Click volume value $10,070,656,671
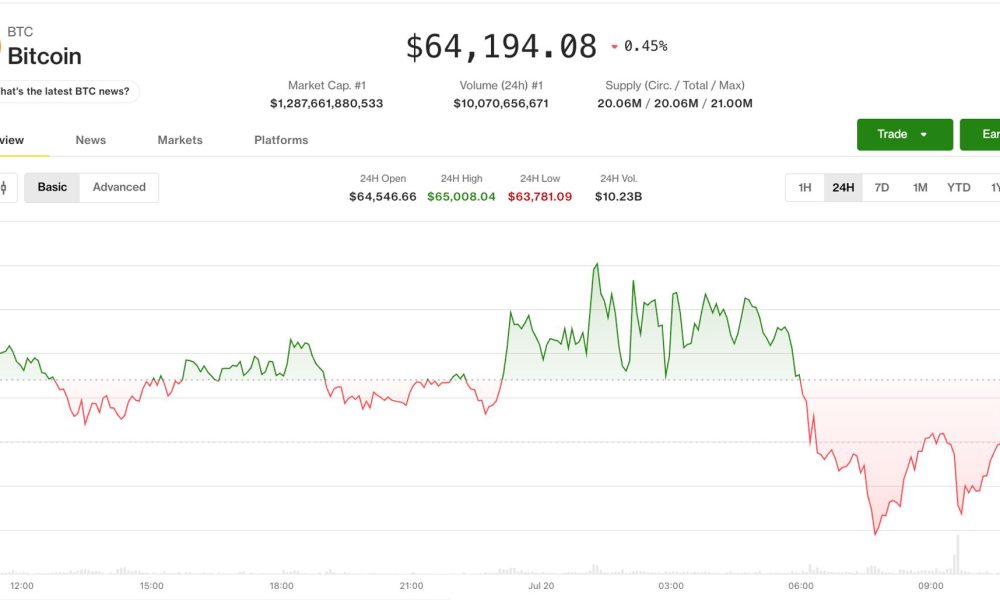 501,103
